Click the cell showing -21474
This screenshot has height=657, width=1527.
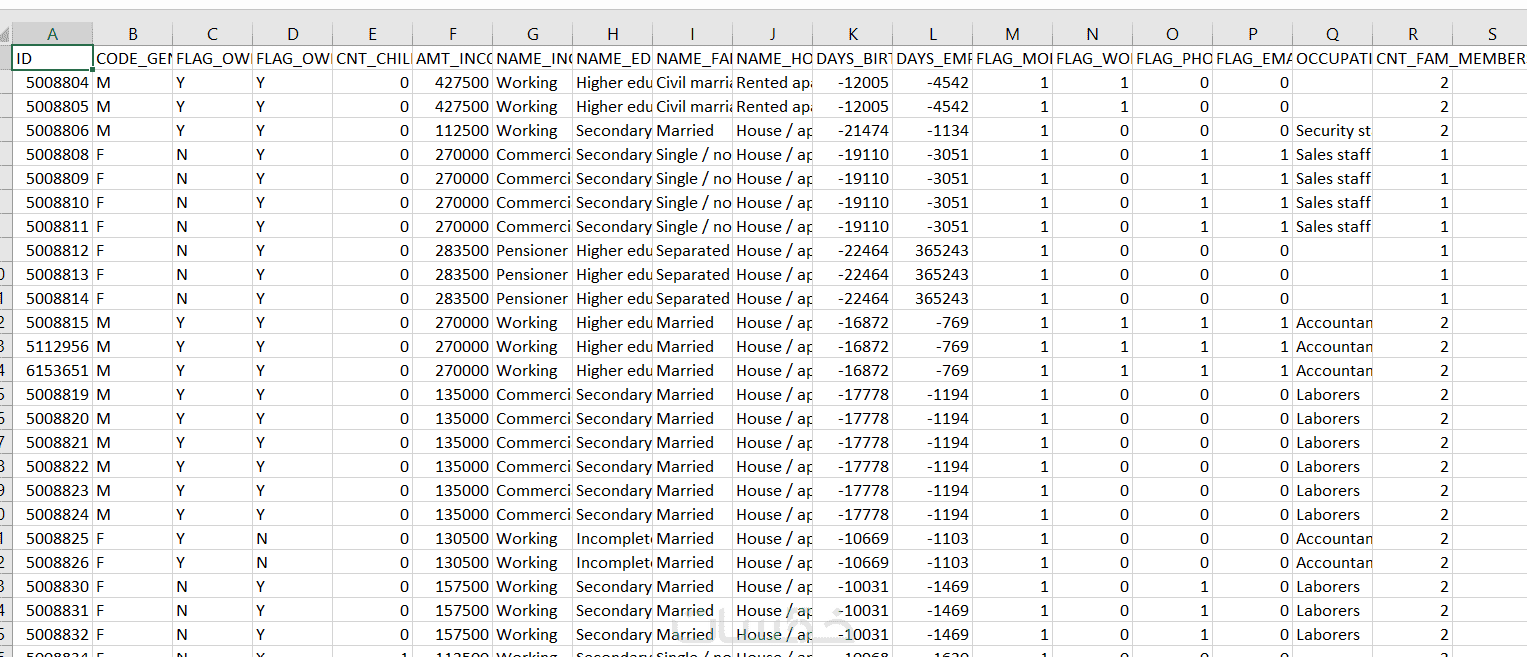coord(853,130)
